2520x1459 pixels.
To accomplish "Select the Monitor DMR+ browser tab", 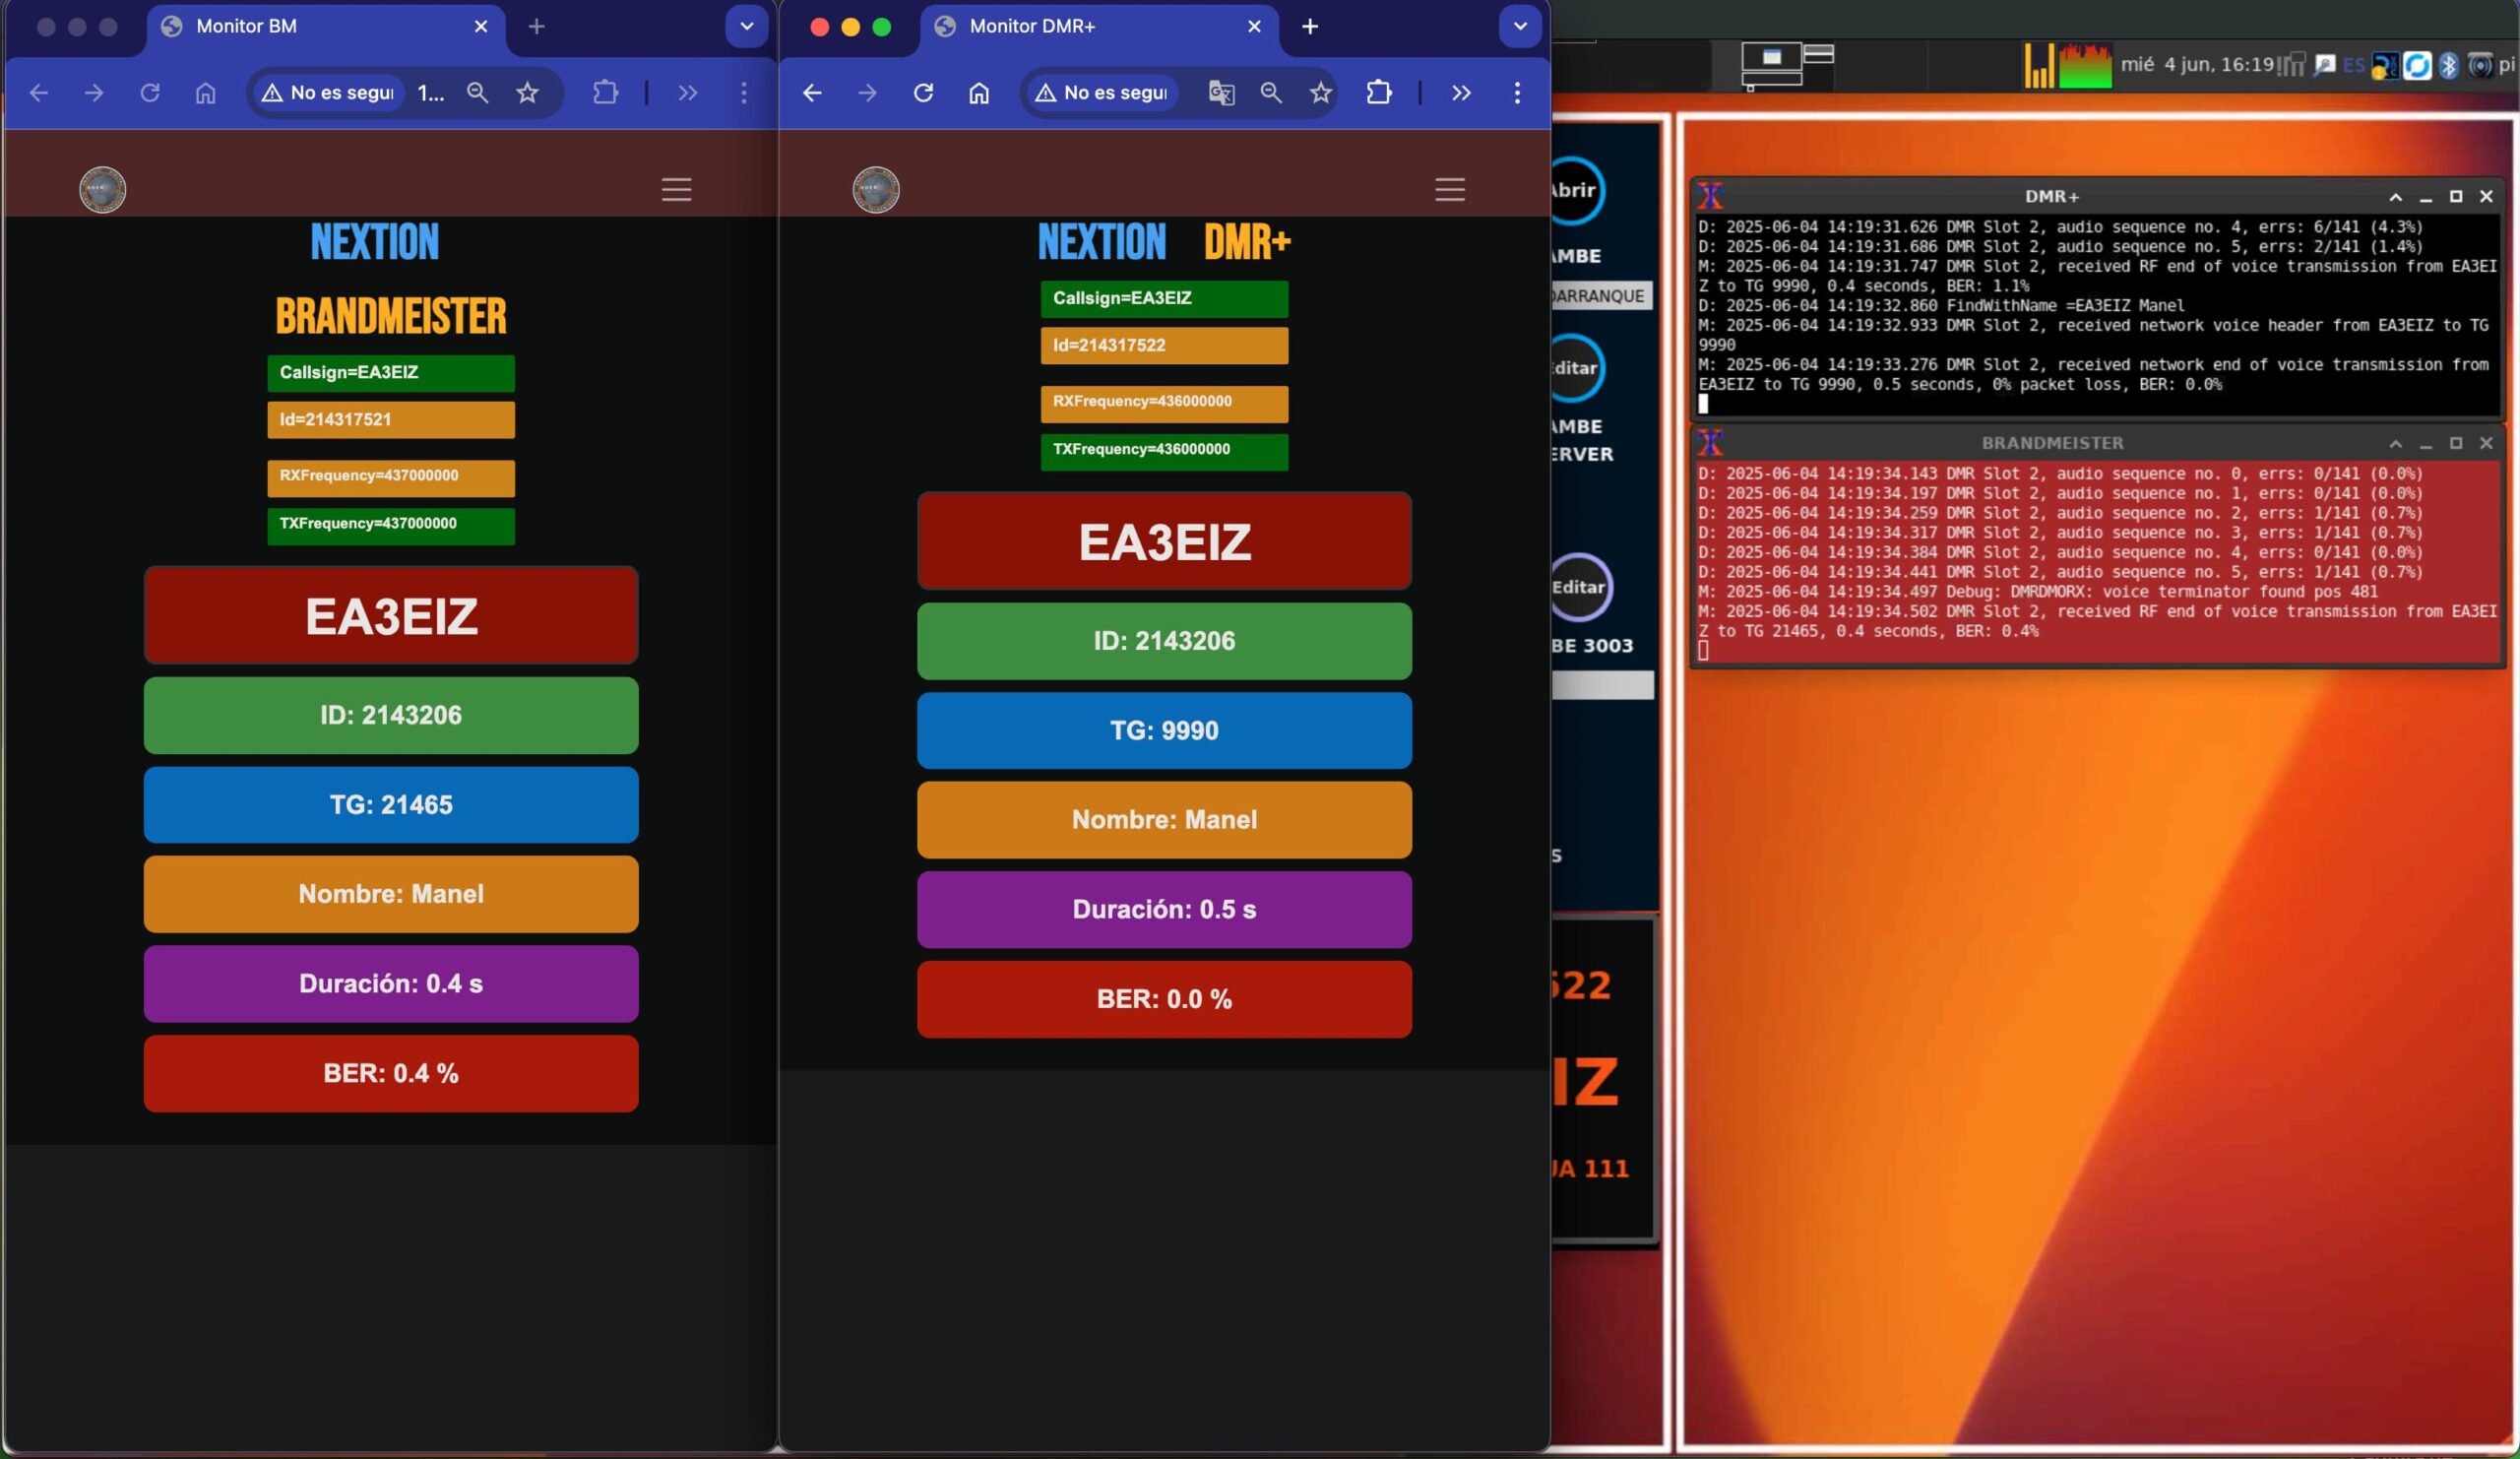I will click(x=1098, y=27).
